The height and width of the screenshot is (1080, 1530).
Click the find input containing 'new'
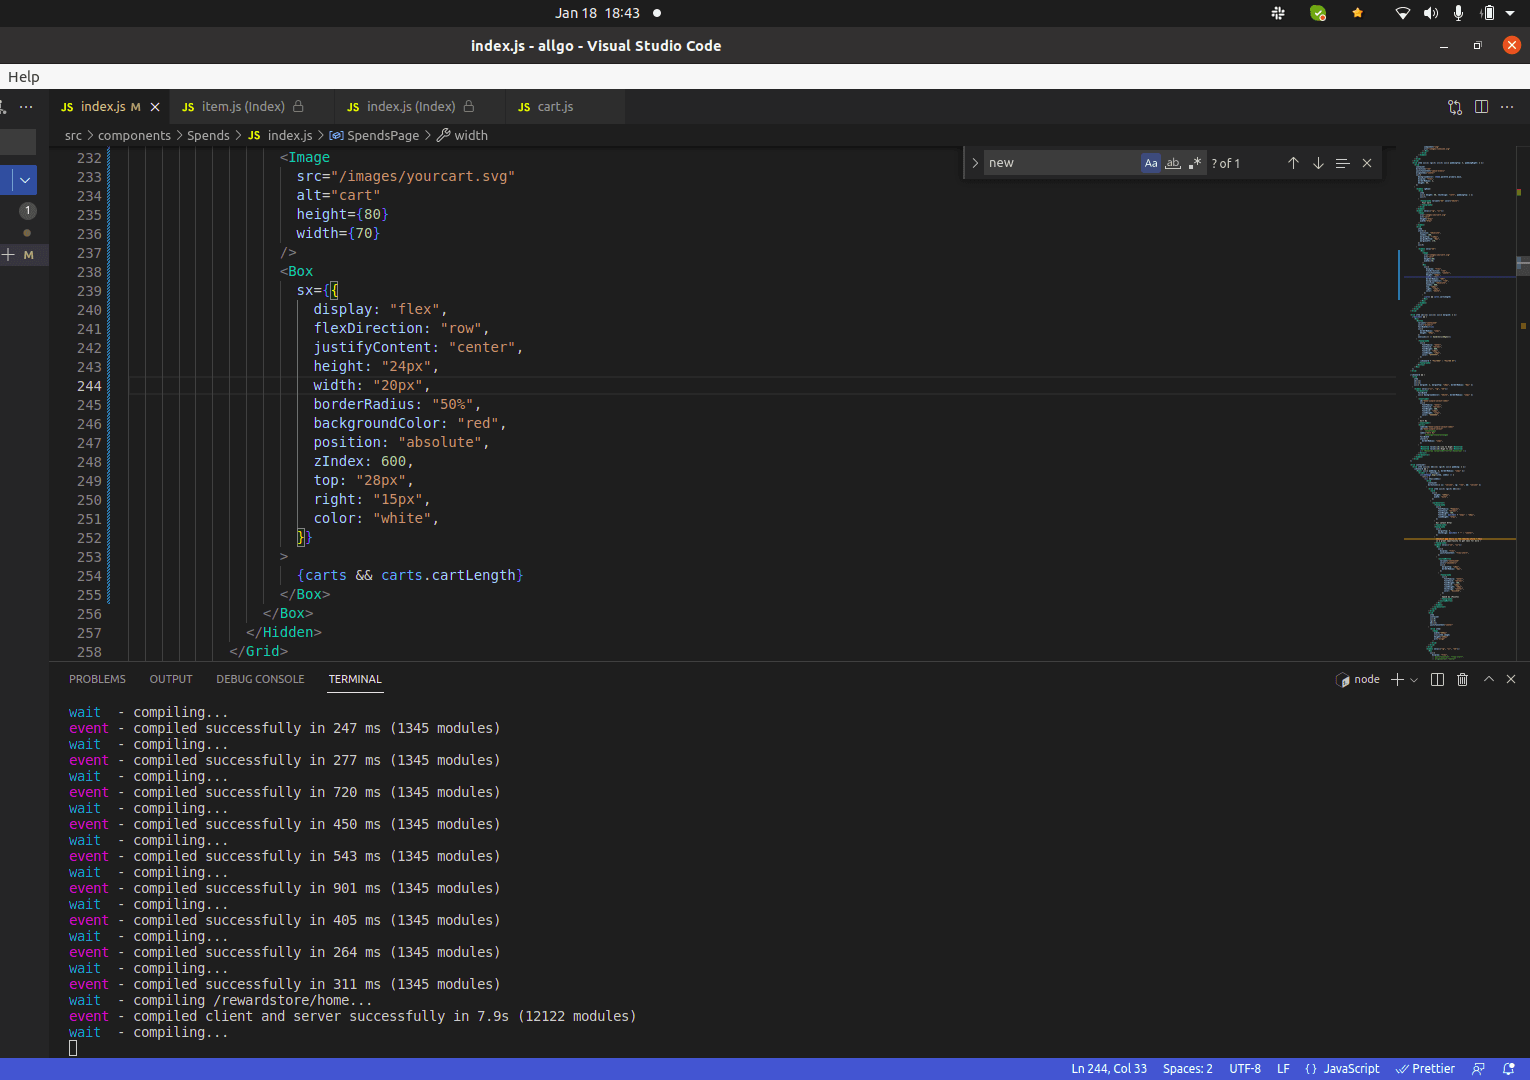[x=1060, y=163]
